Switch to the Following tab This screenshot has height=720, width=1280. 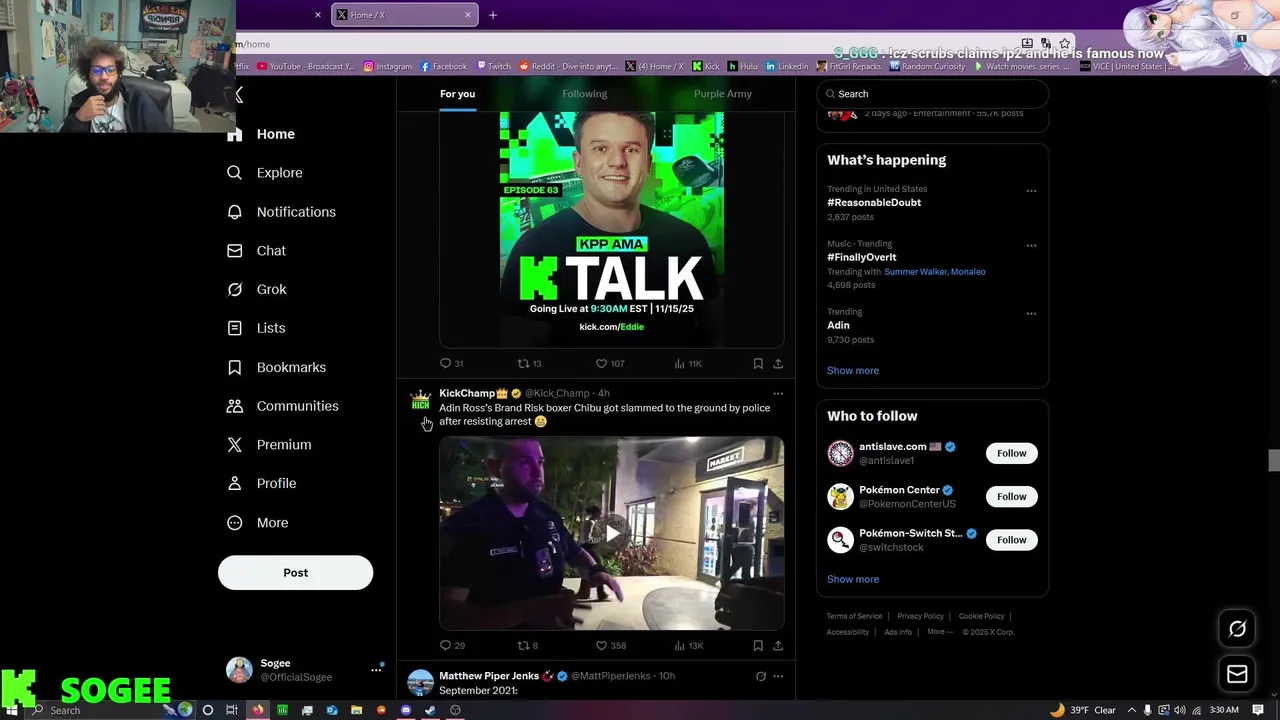(584, 94)
